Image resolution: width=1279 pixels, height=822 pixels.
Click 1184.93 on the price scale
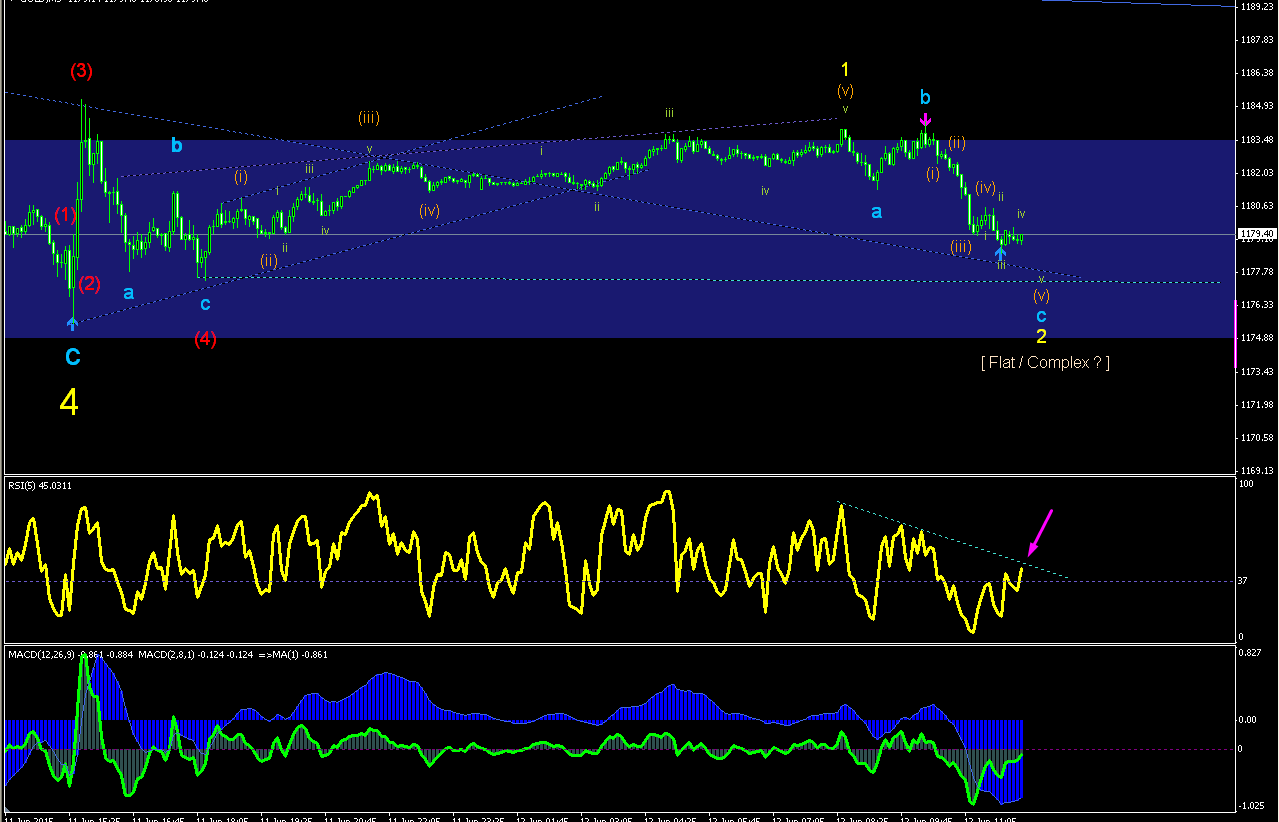pos(1256,106)
